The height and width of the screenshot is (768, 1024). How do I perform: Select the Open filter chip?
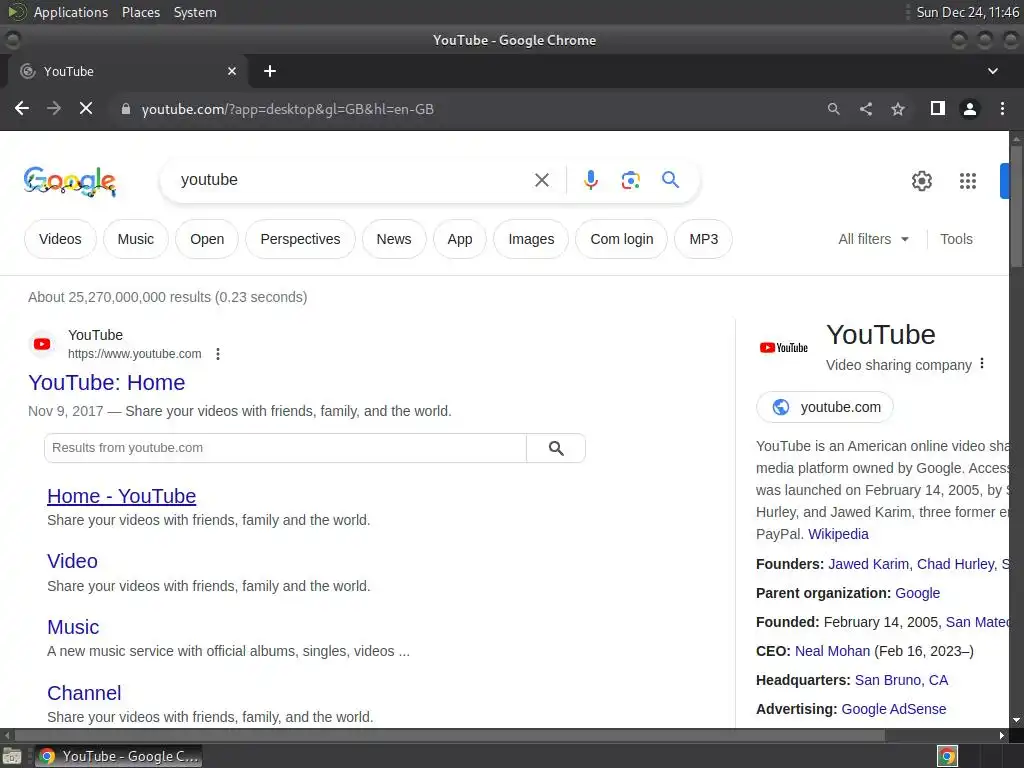[207, 239]
